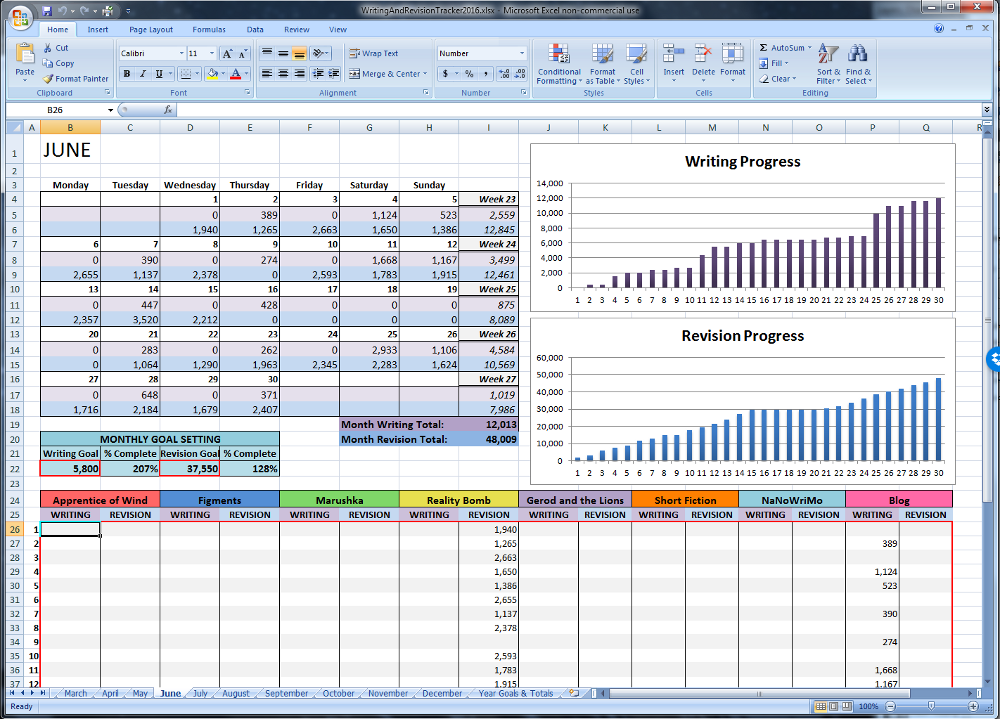Open the Year Goals & Totals sheet

pos(515,693)
